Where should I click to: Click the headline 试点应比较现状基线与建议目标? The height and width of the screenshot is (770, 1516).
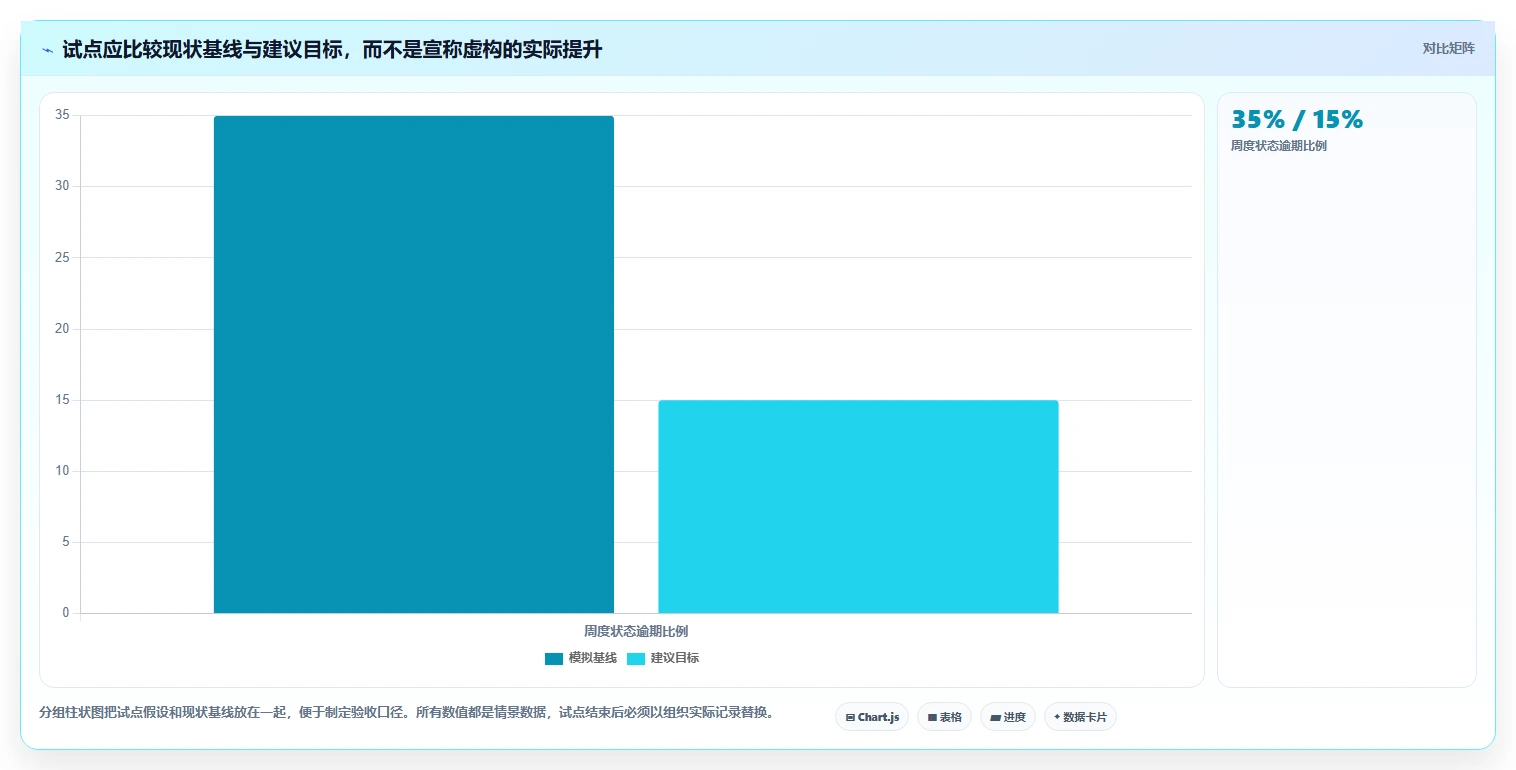point(201,50)
